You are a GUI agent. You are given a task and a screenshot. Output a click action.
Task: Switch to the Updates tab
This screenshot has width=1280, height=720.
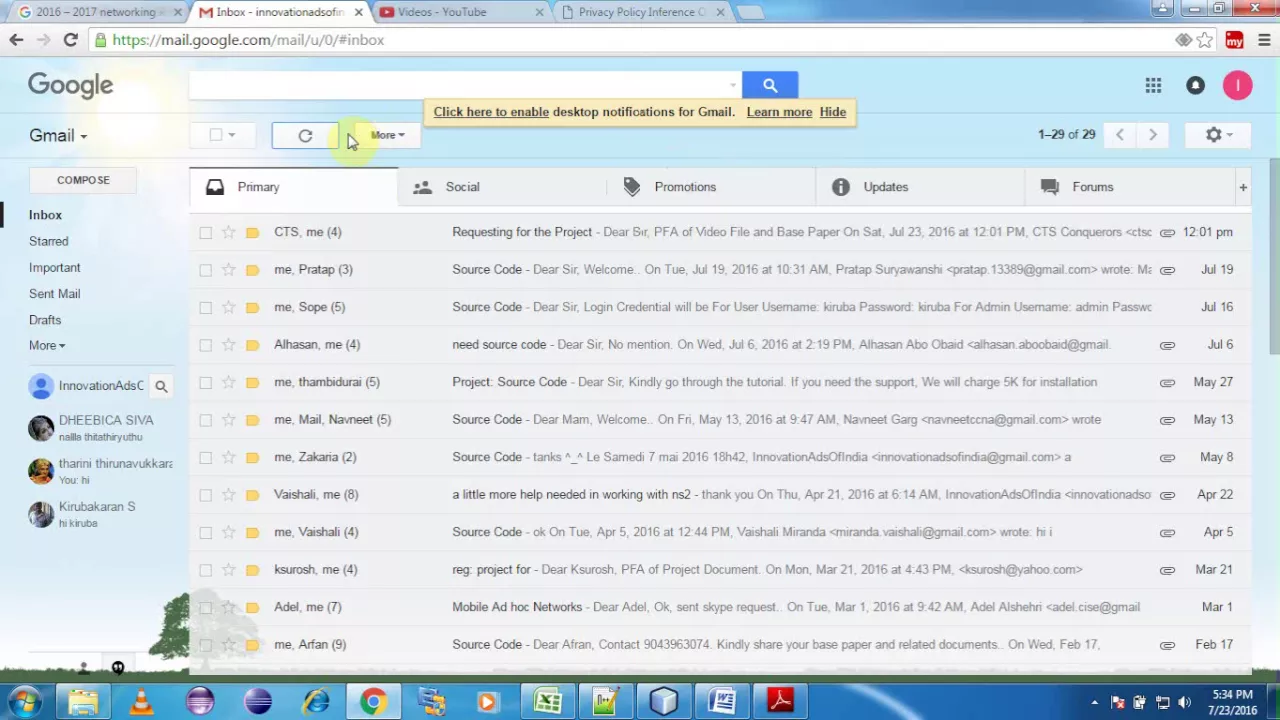920,187
